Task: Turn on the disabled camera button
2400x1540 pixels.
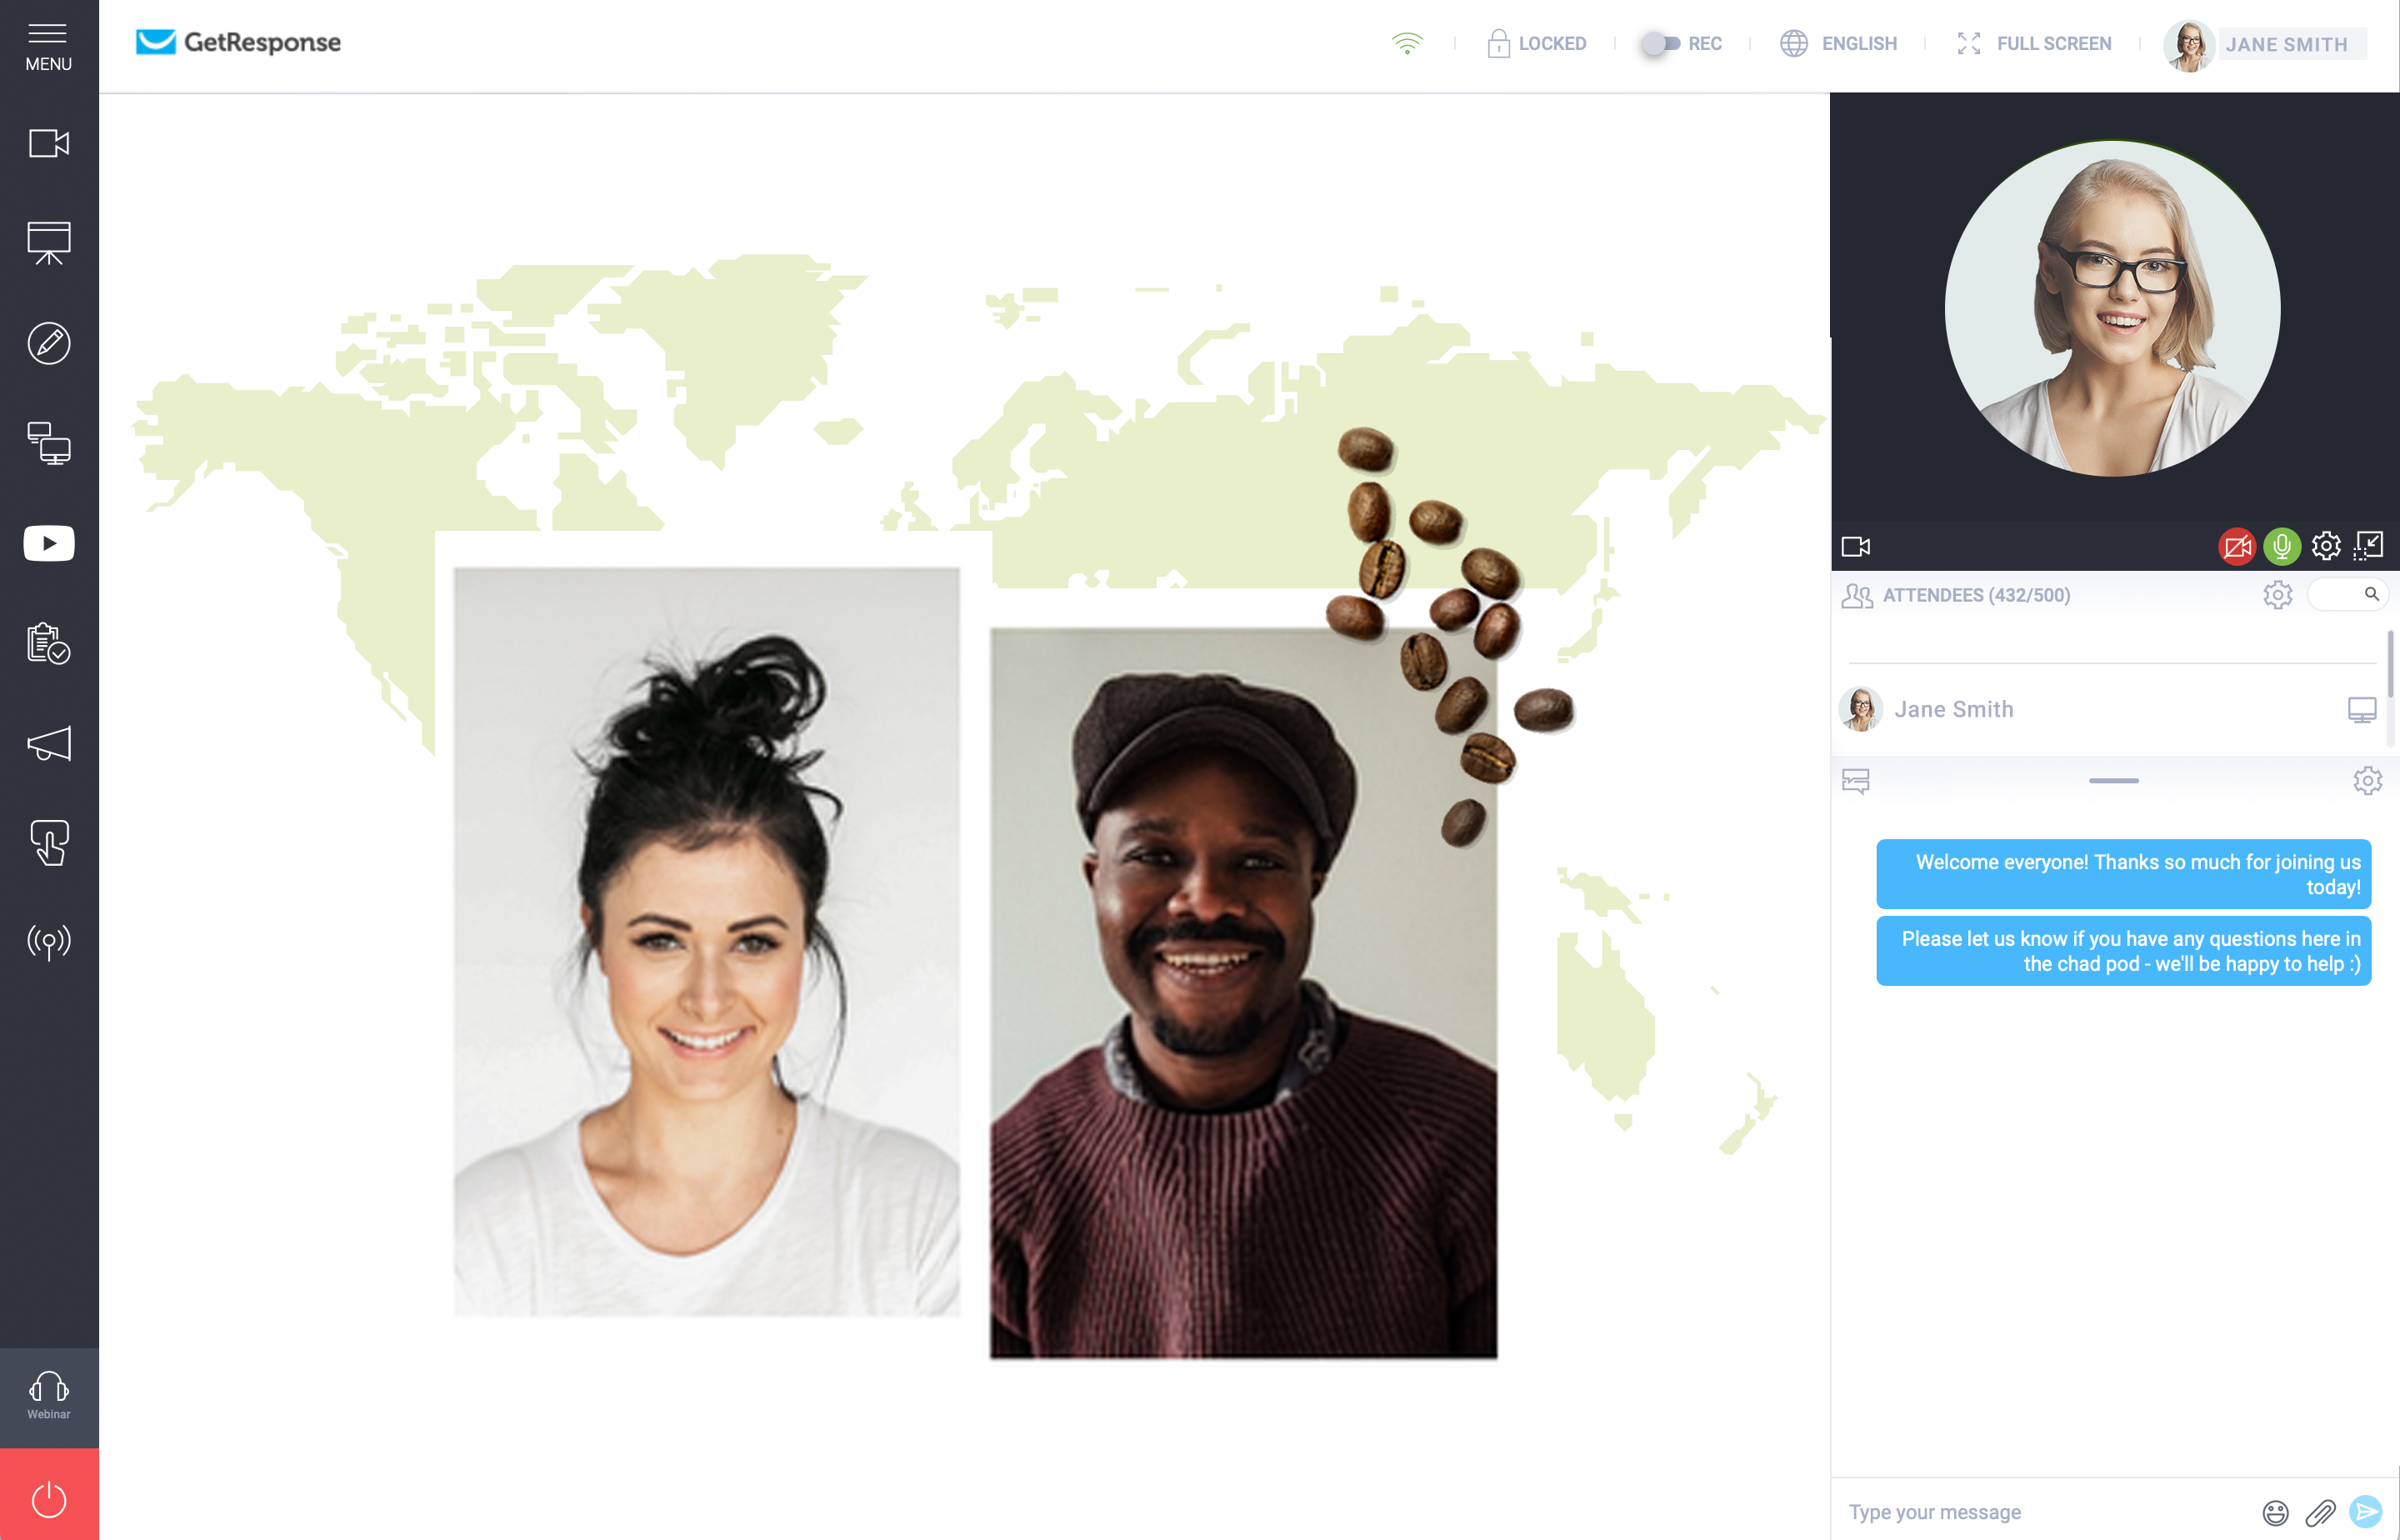Action: [x=2236, y=546]
